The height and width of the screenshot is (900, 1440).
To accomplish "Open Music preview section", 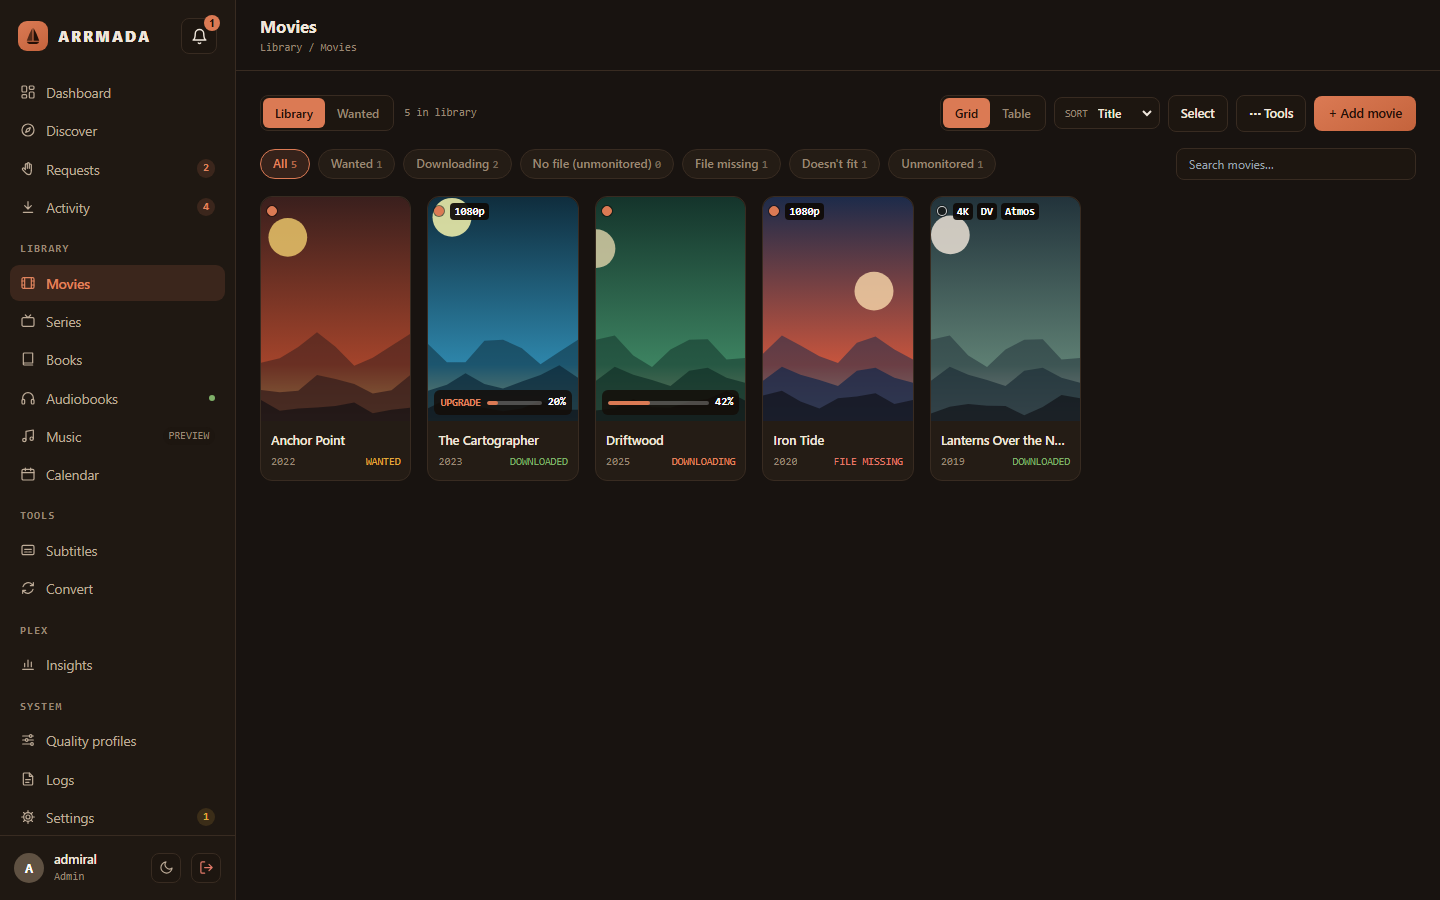I will pos(117,437).
